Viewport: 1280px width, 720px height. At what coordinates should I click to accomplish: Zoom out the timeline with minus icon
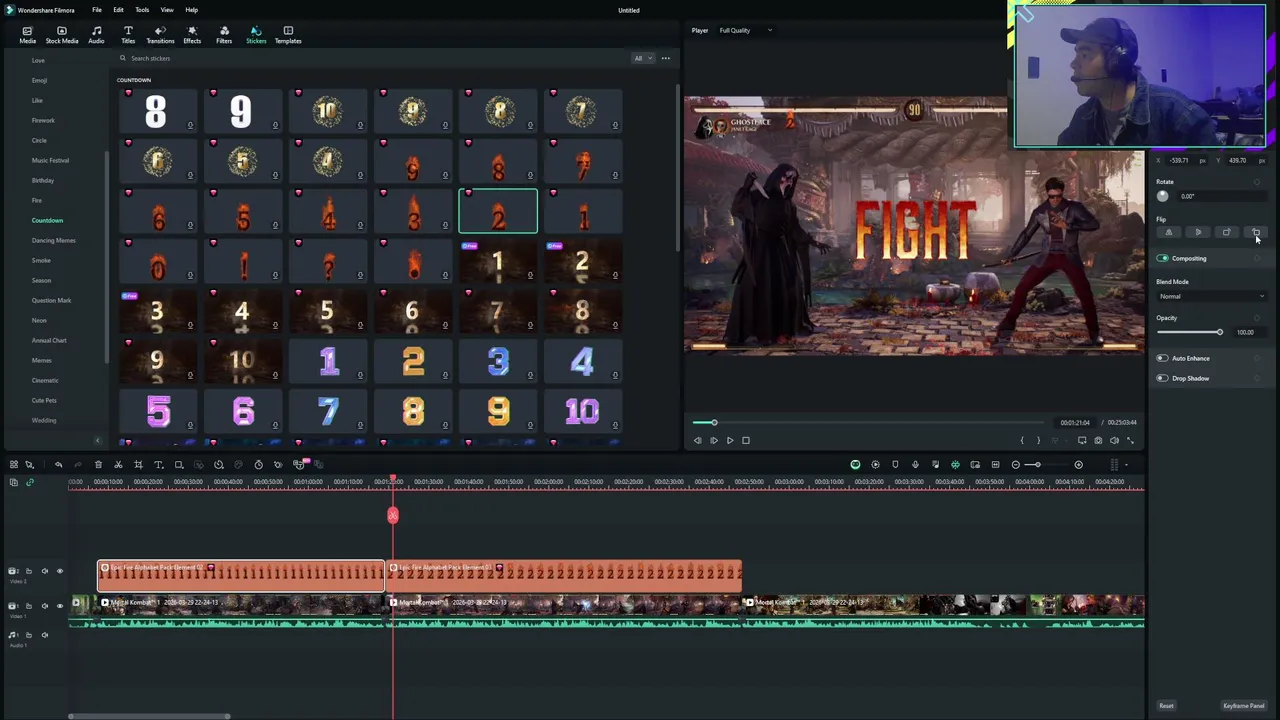coord(1016,464)
